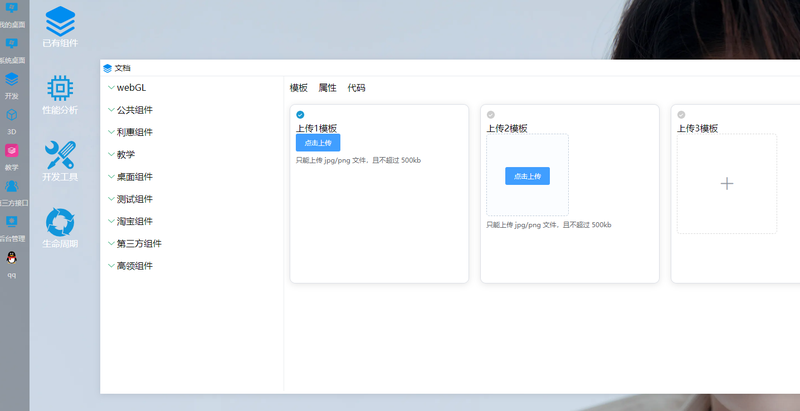Screen dimensions: 800x411
Task: Expand the 公共组件 chevron
Action: [x=111, y=110]
